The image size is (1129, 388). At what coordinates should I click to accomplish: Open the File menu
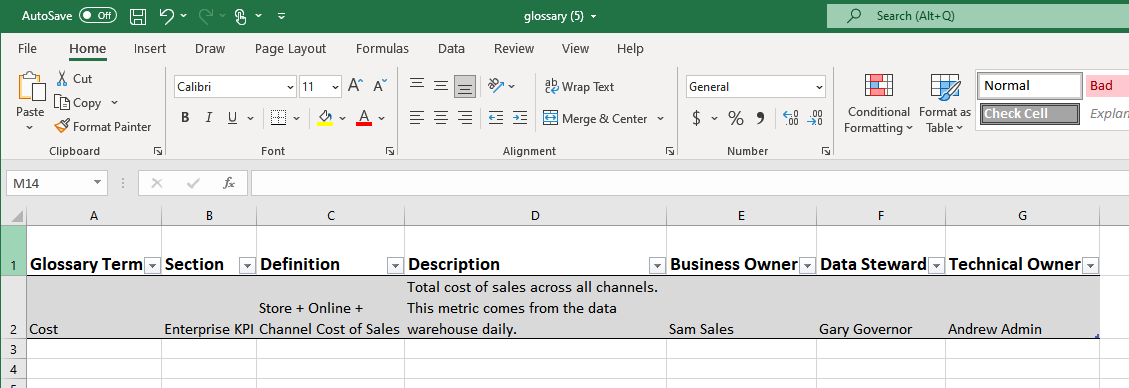[27, 49]
